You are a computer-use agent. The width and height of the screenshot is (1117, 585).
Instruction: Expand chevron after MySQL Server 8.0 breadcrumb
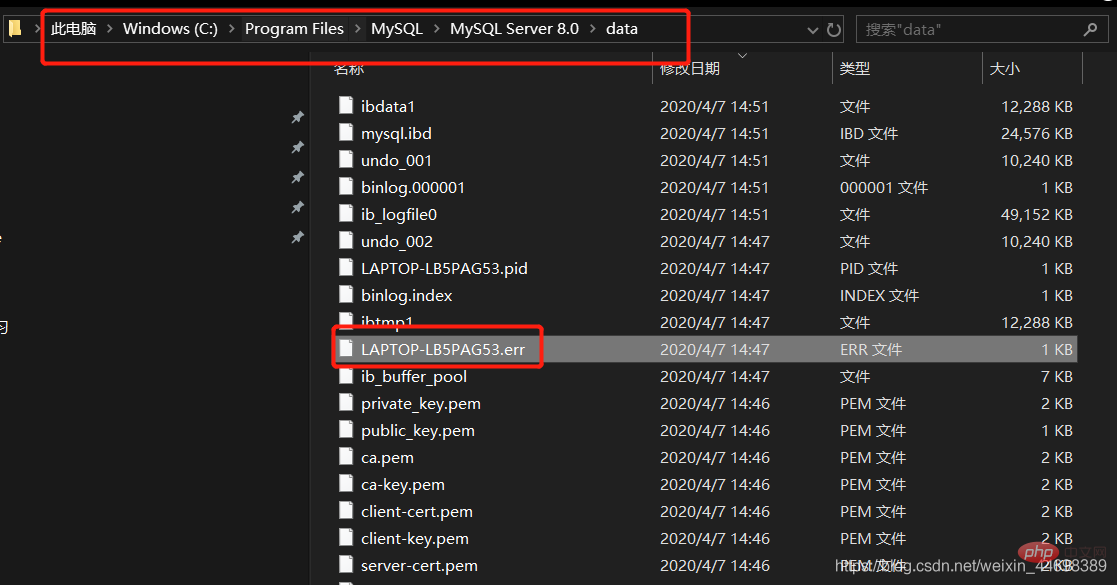593,29
